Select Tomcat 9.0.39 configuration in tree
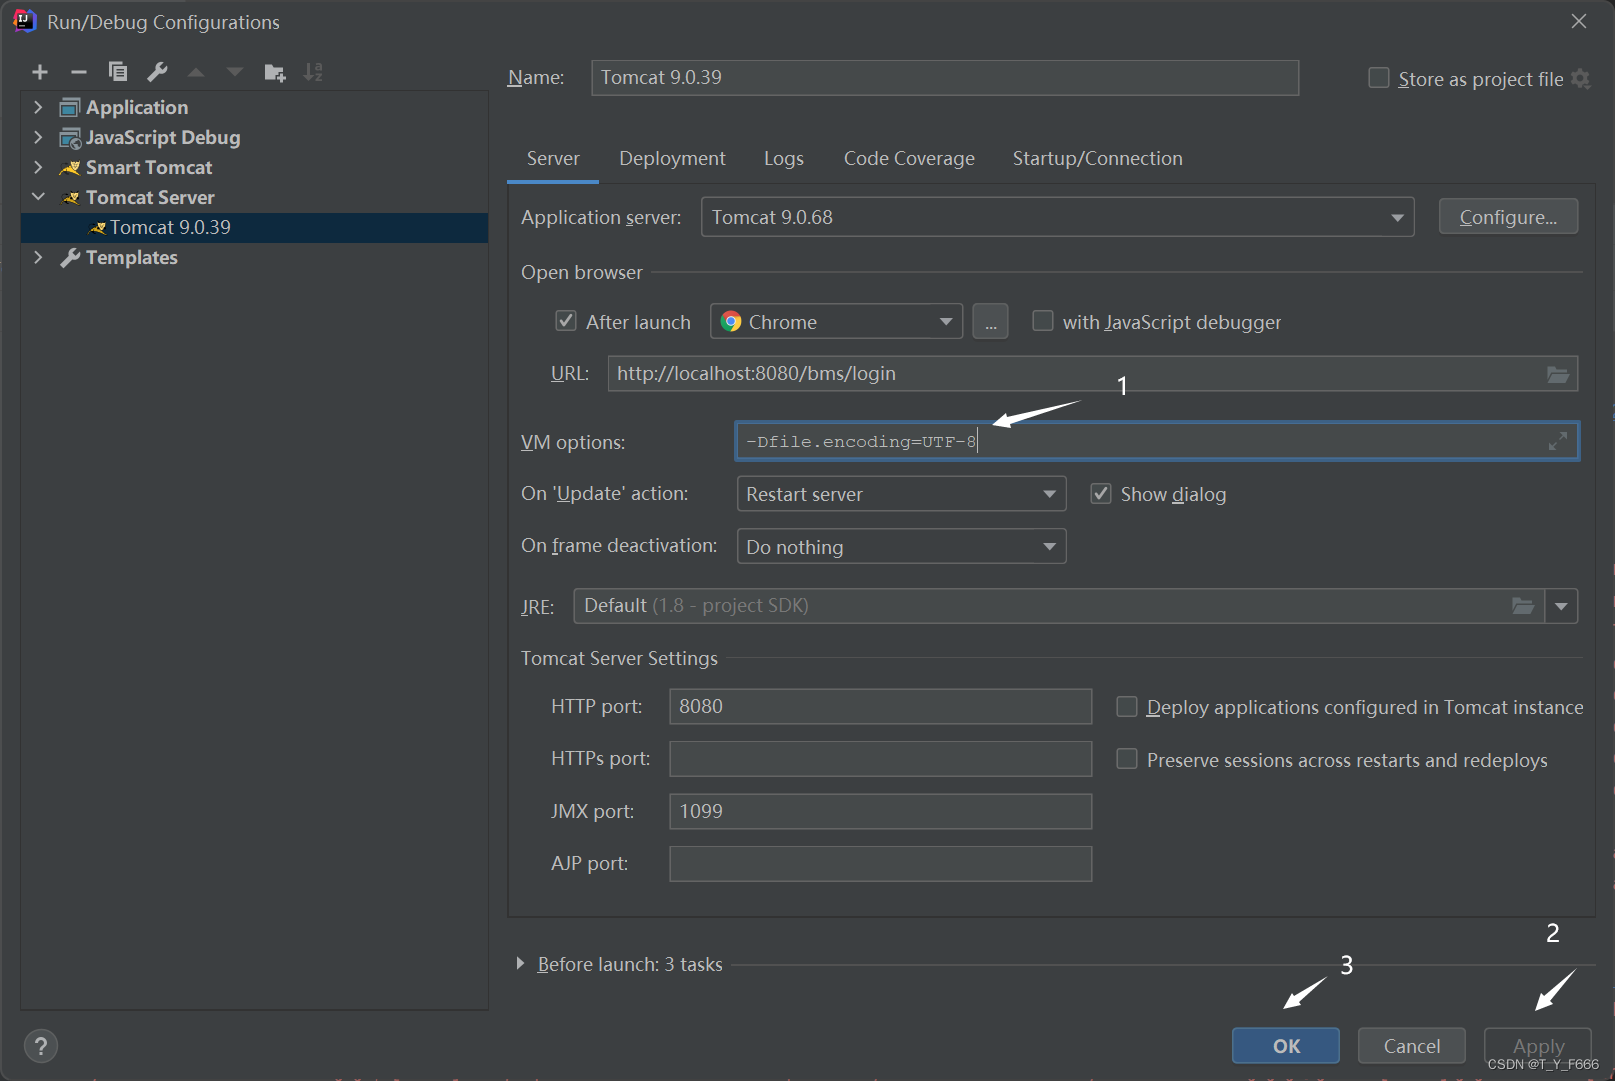Image resolution: width=1615 pixels, height=1081 pixels. [254, 228]
